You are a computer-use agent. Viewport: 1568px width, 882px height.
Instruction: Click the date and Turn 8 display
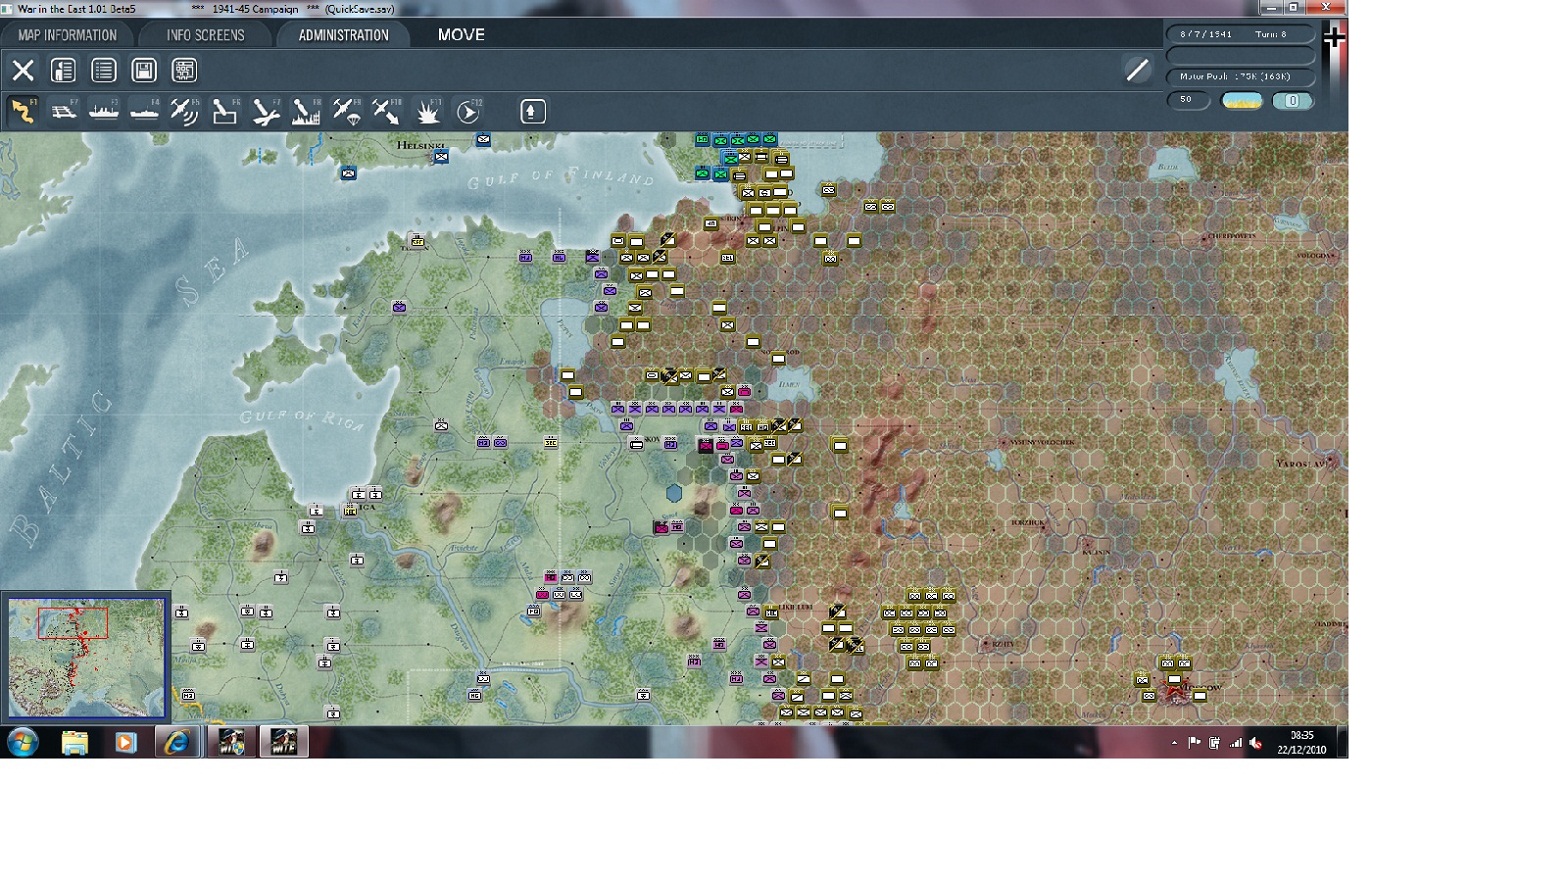pyautogui.click(x=1240, y=34)
